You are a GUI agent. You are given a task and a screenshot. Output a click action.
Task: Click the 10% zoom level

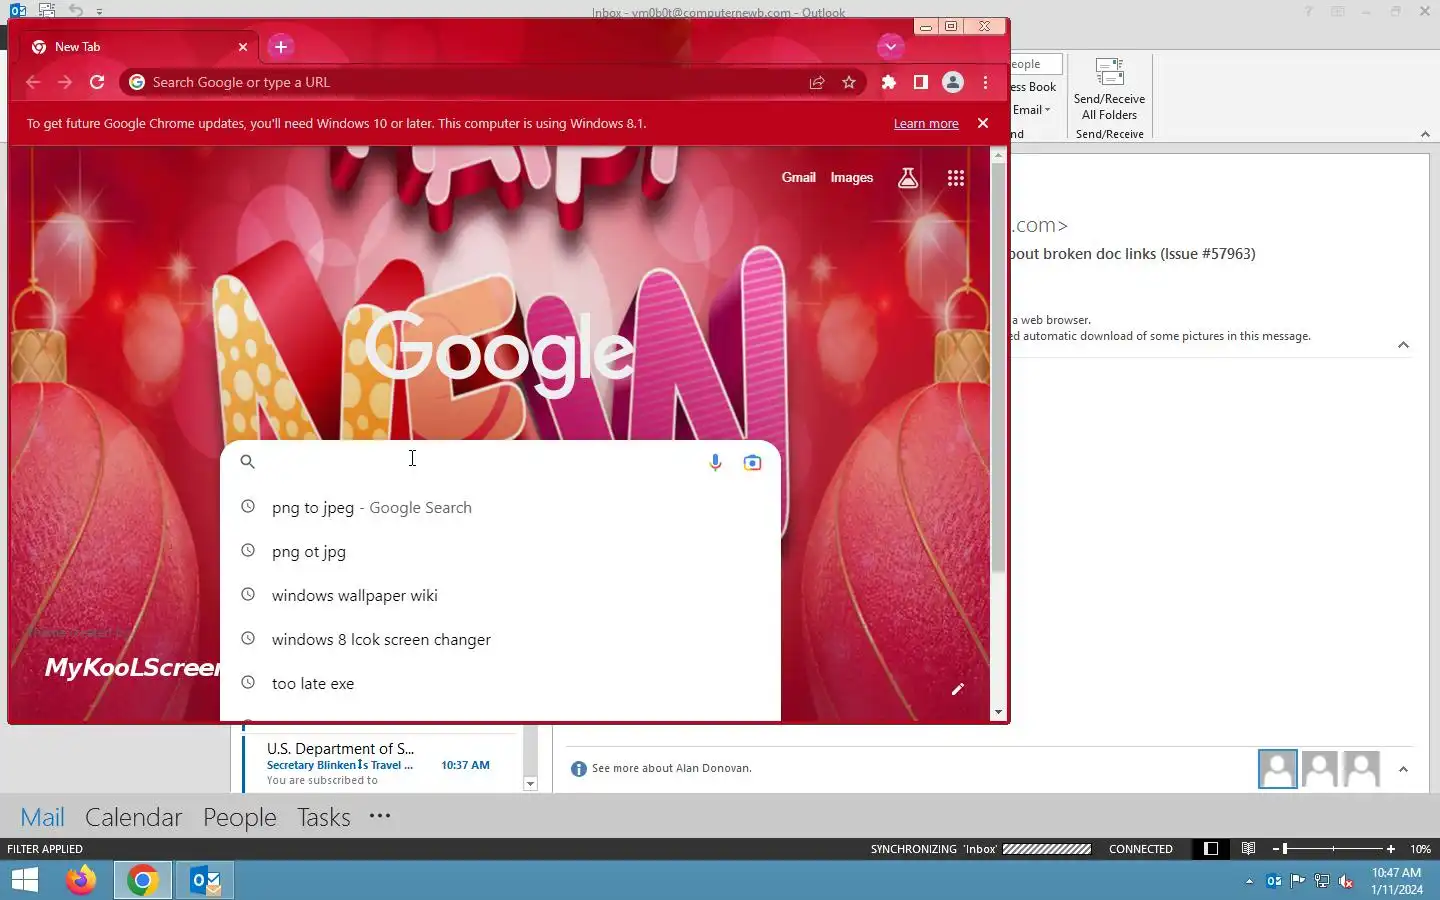coord(1420,849)
